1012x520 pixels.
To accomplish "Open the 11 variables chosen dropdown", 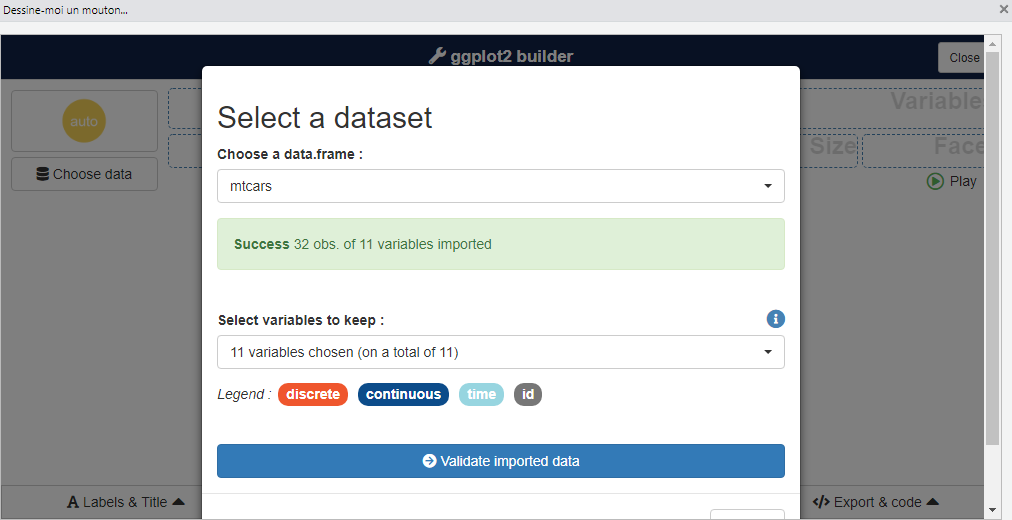I will 500,352.
